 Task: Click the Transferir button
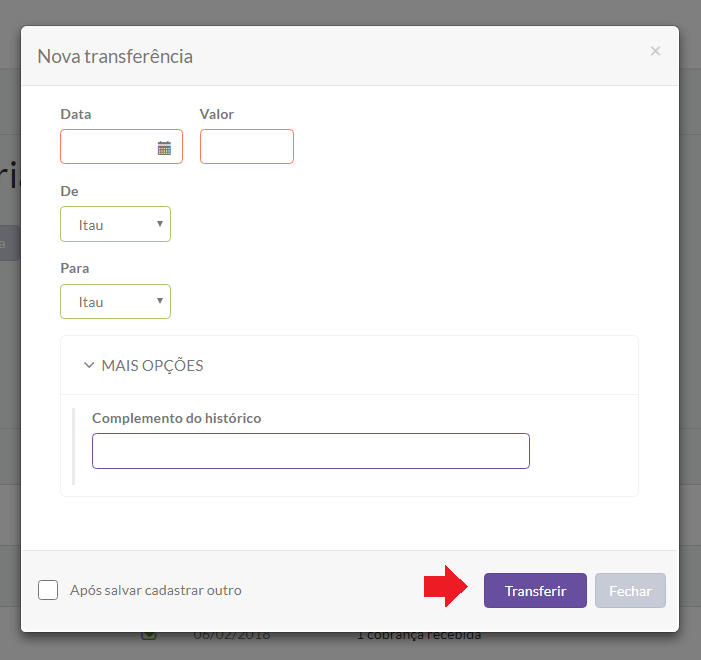pyautogui.click(x=535, y=590)
